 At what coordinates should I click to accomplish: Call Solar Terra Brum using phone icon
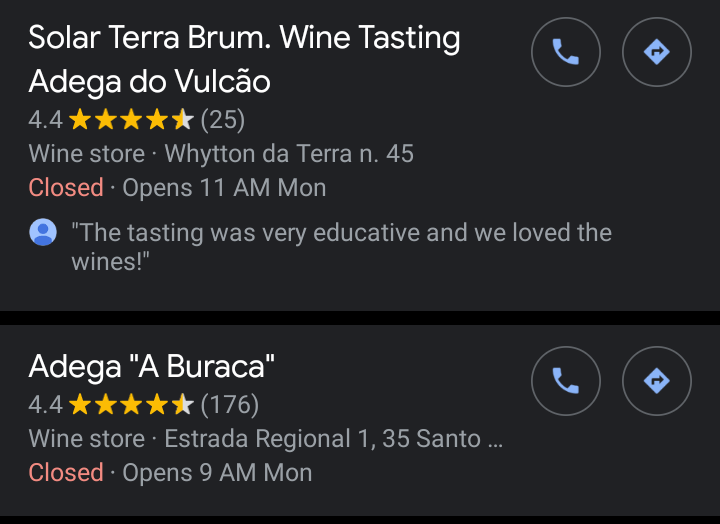565,52
